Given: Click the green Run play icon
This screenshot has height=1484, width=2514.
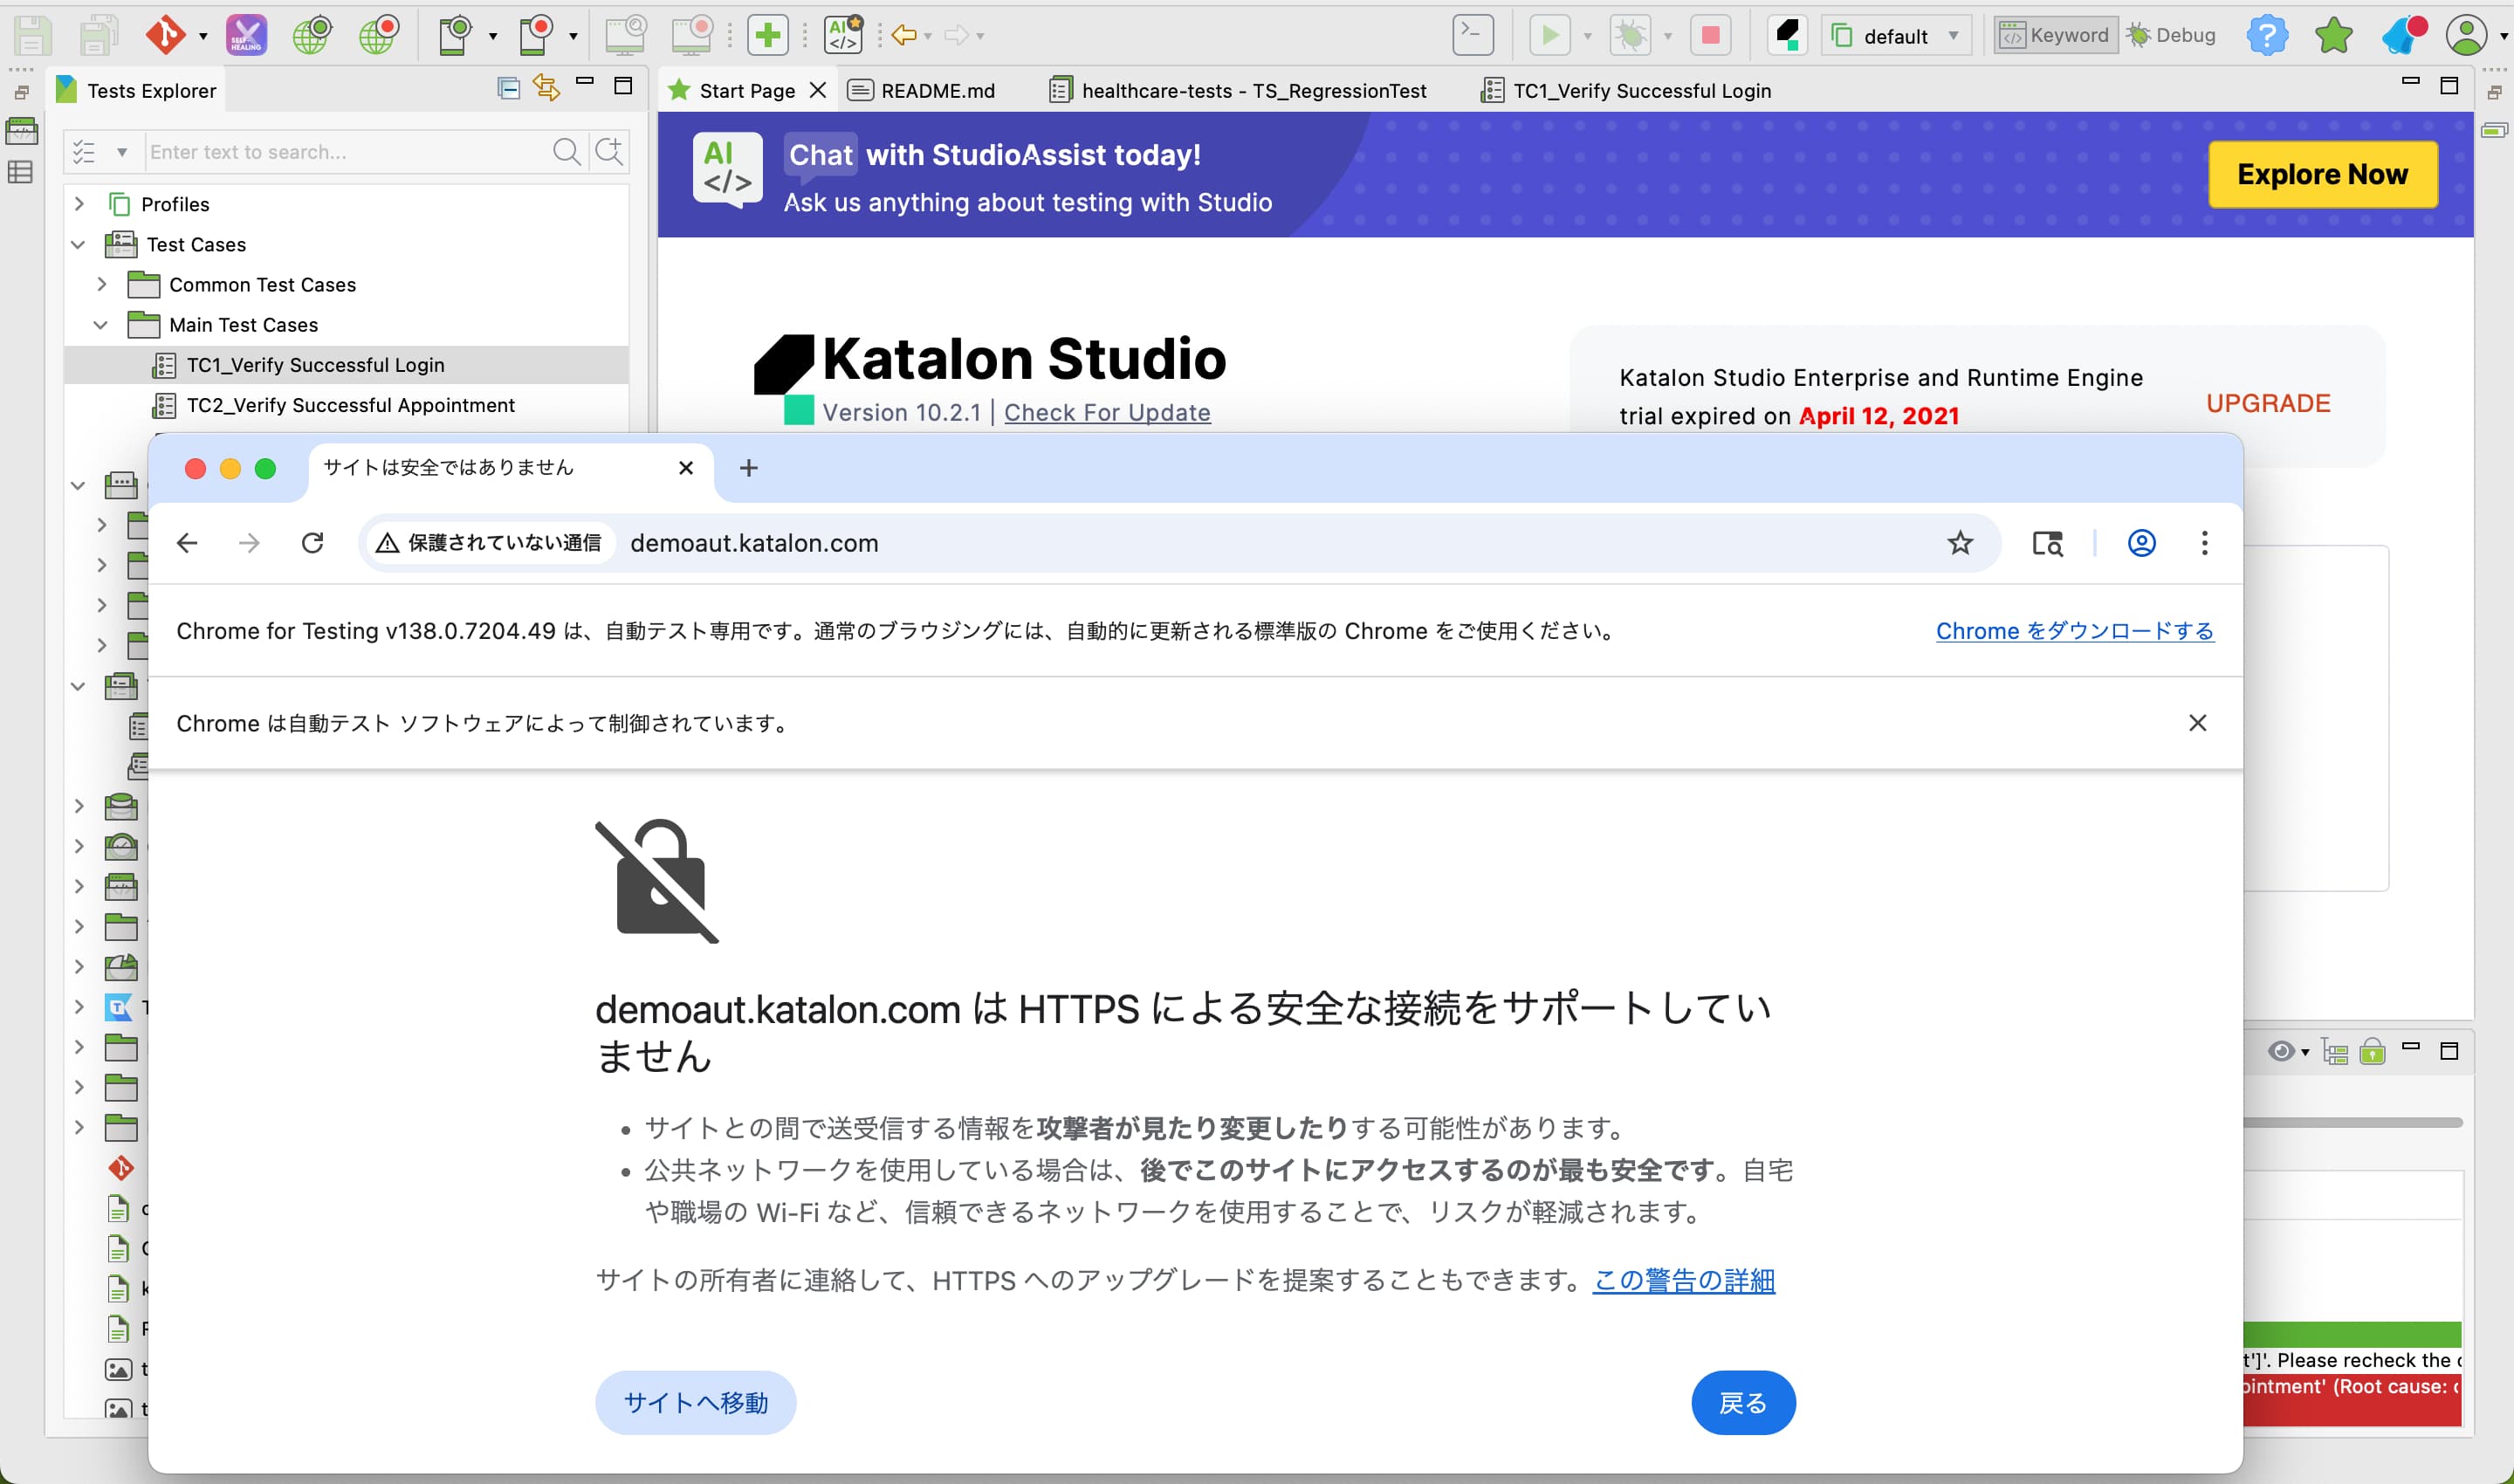Looking at the screenshot, I should (x=1550, y=35).
